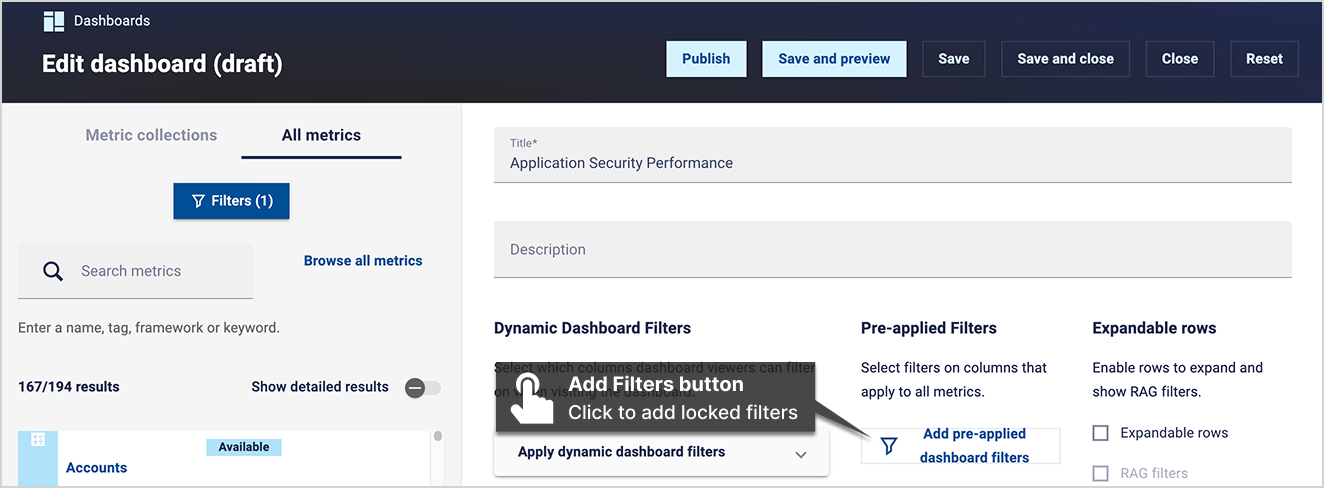Switch to Metric collections tab
Viewport: 1324px width, 488px height.
coord(151,135)
